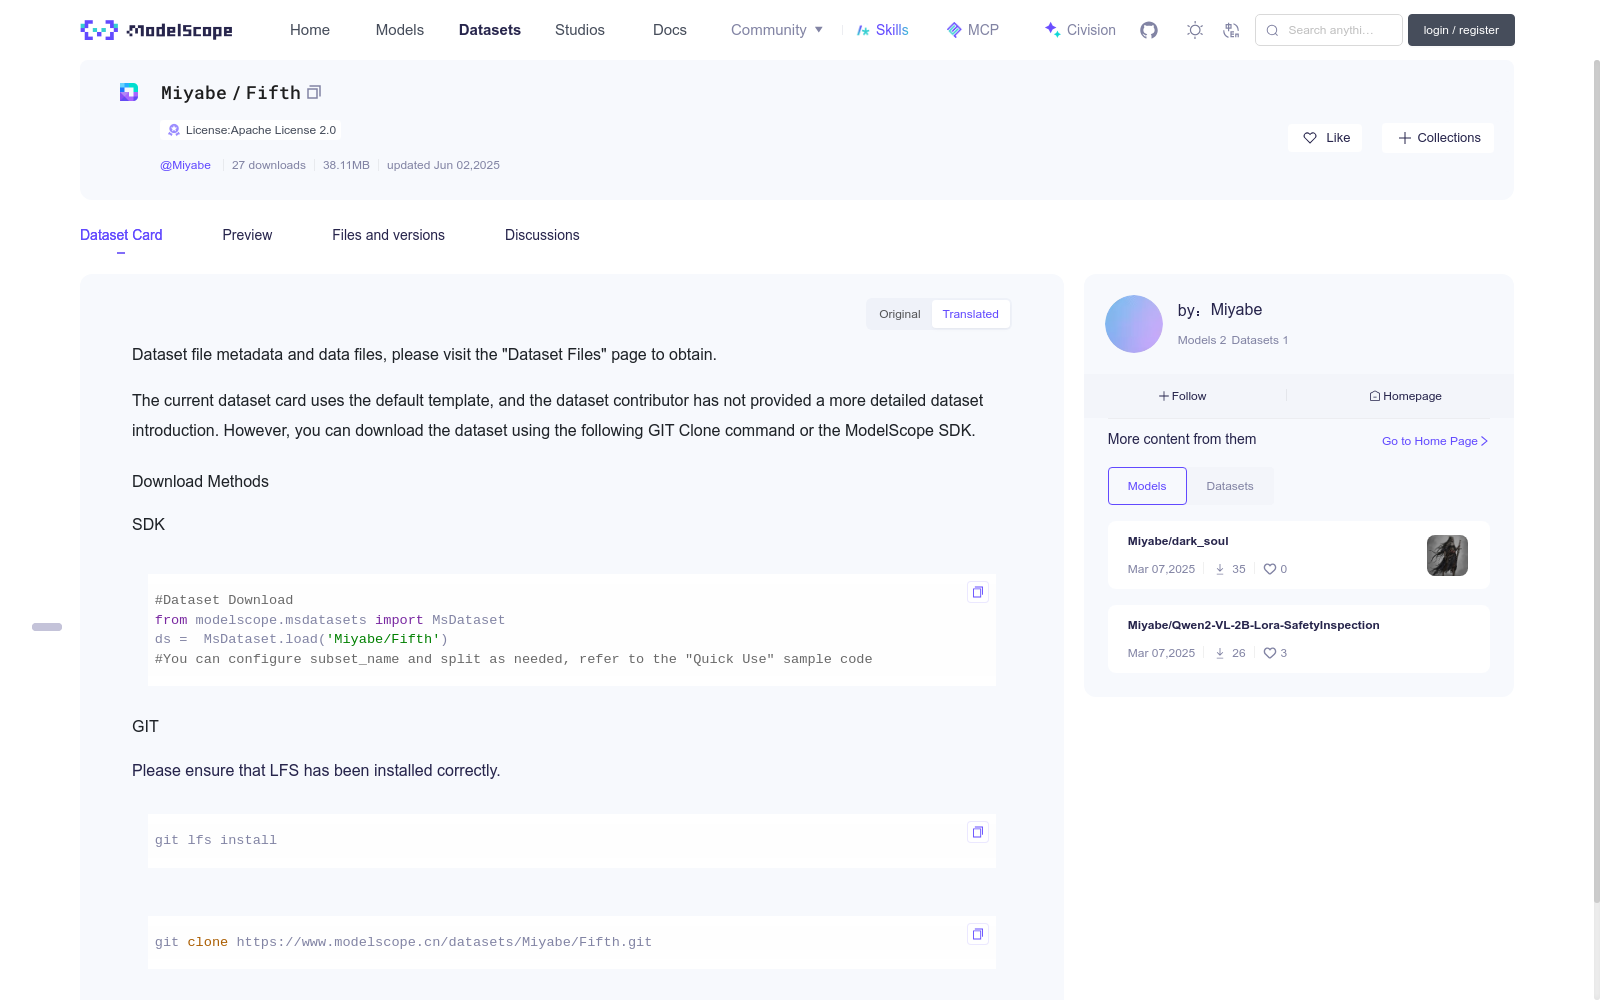The height and width of the screenshot is (1000, 1600).
Task: Open the GitHub icon link
Action: coord(1149,30)
